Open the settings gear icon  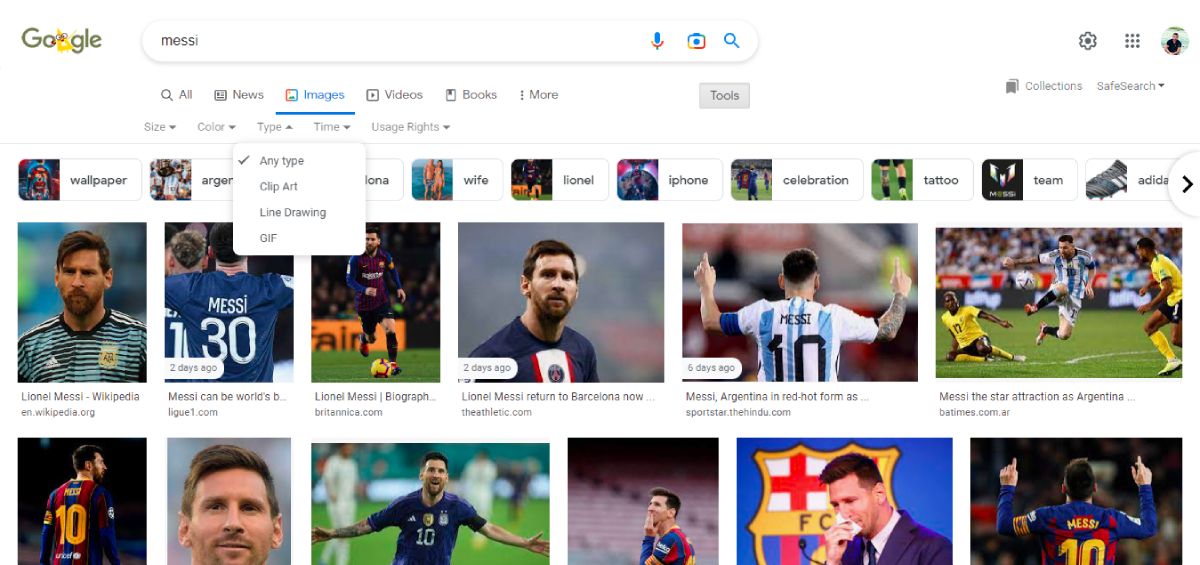pos(1088,41)
